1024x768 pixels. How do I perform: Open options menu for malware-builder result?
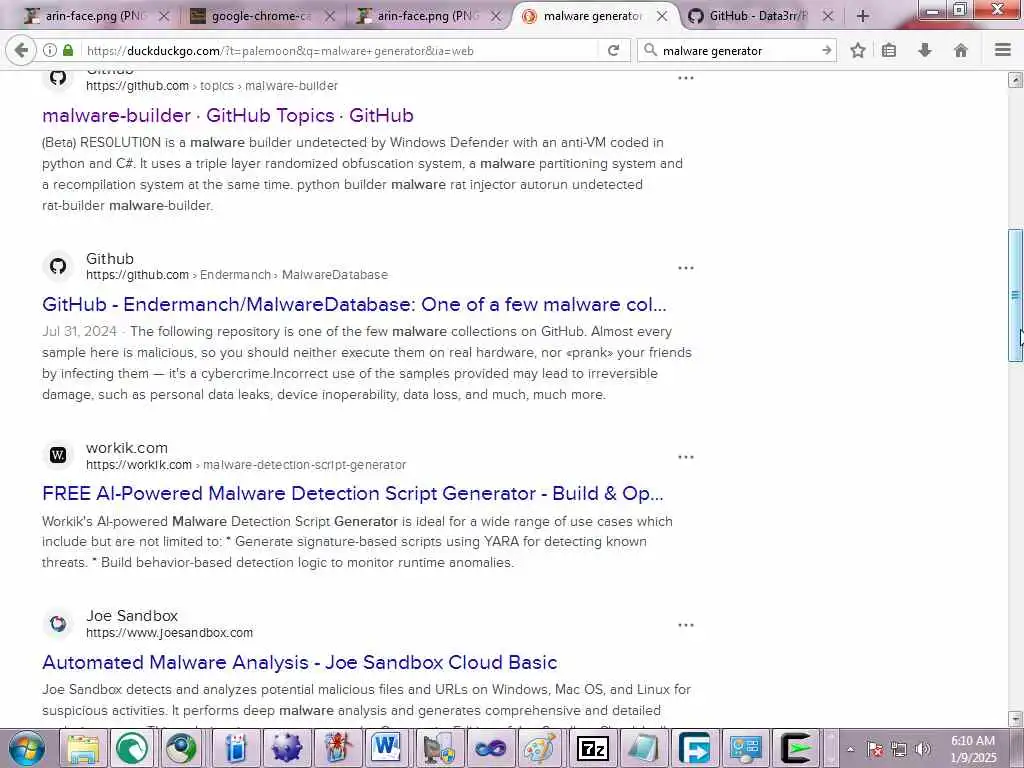[686, 78]
